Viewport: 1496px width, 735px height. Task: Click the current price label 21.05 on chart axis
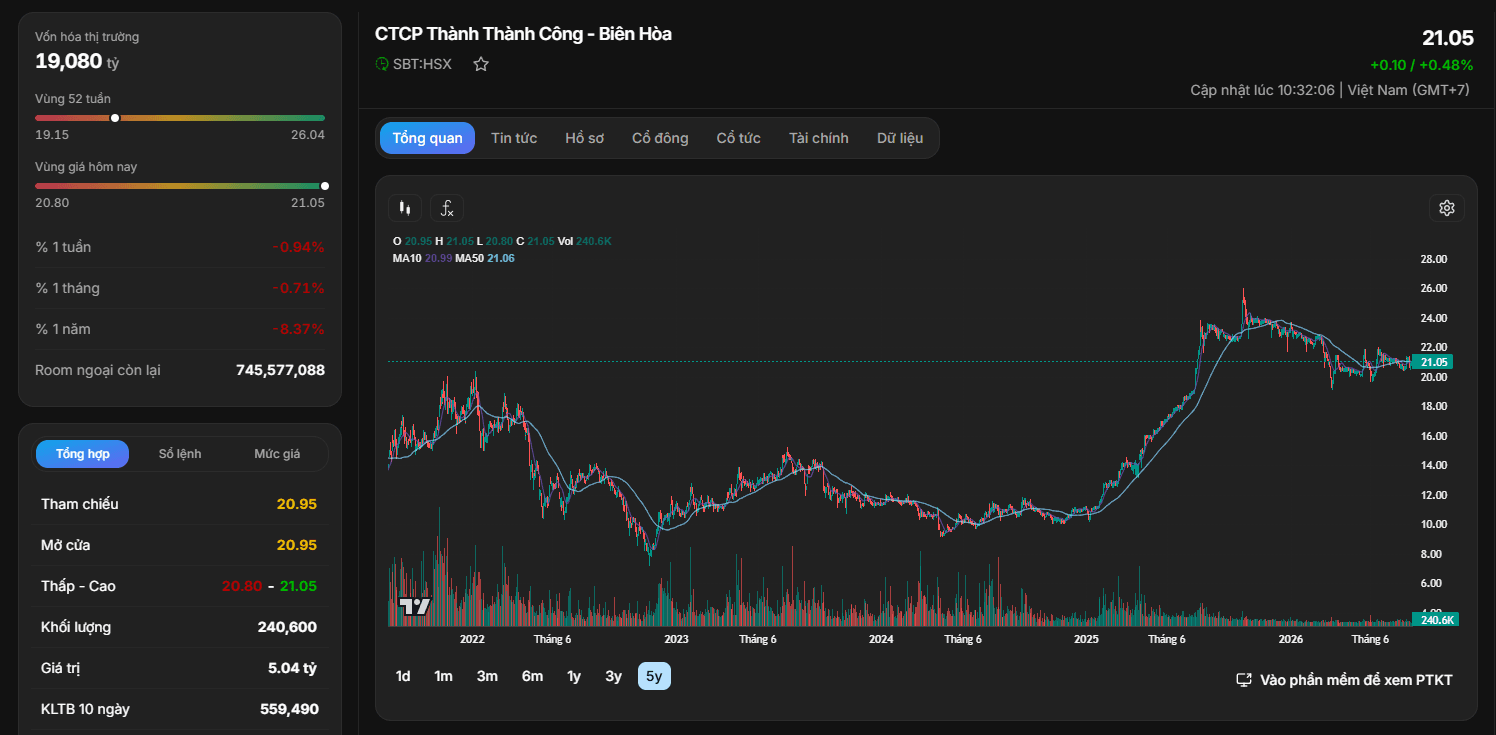(1434, 362)
